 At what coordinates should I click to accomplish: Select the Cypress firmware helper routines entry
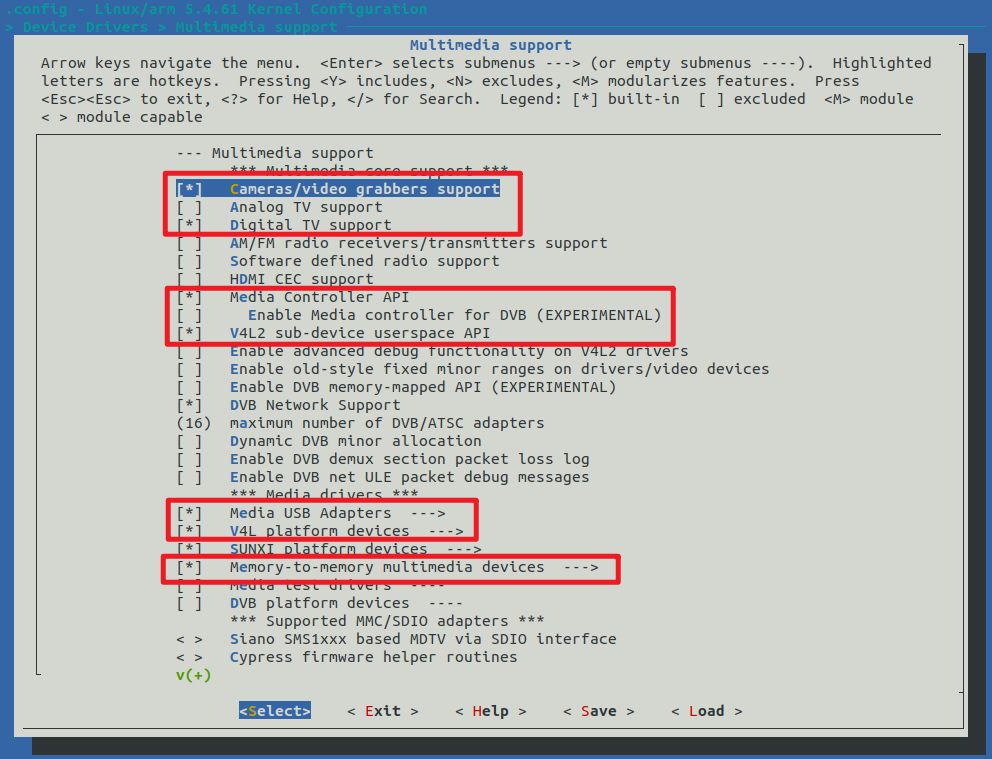373,657
